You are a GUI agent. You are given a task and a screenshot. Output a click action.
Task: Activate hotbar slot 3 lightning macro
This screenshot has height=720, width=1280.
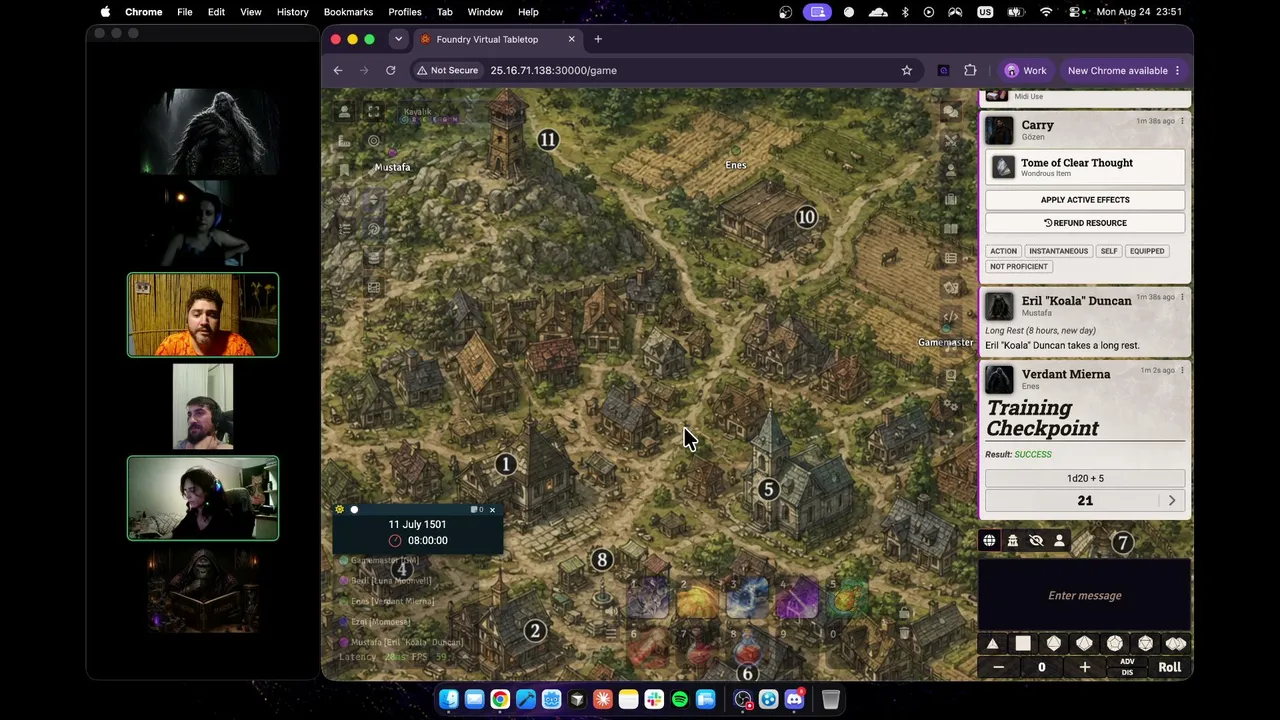(748, 598)
